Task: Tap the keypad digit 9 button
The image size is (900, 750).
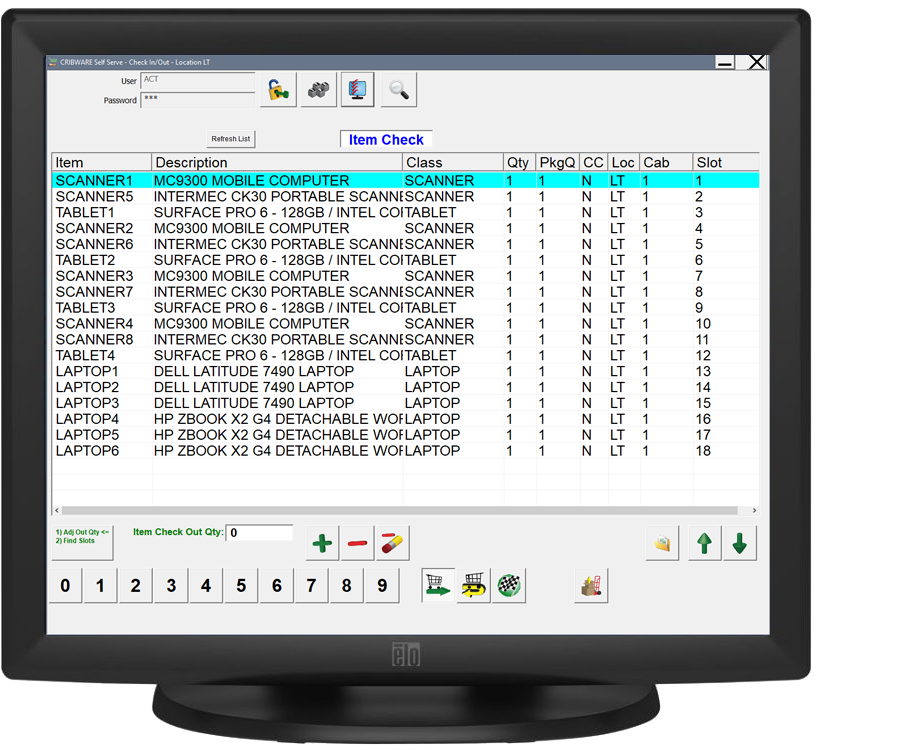Action: pyautogui.click(x=382, y=585)
